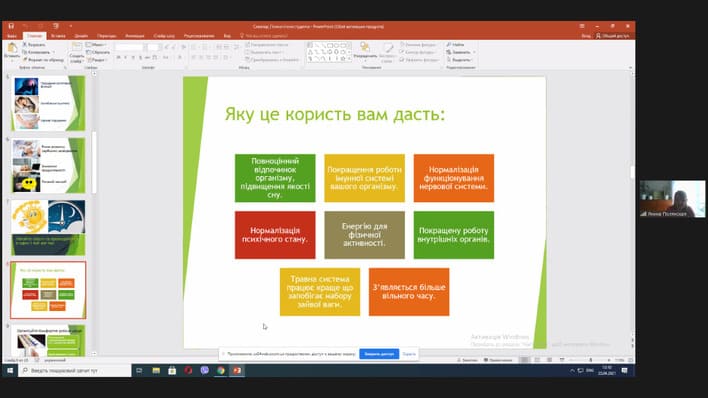Click the blue close-access button in sharing bar

[379, 354]
